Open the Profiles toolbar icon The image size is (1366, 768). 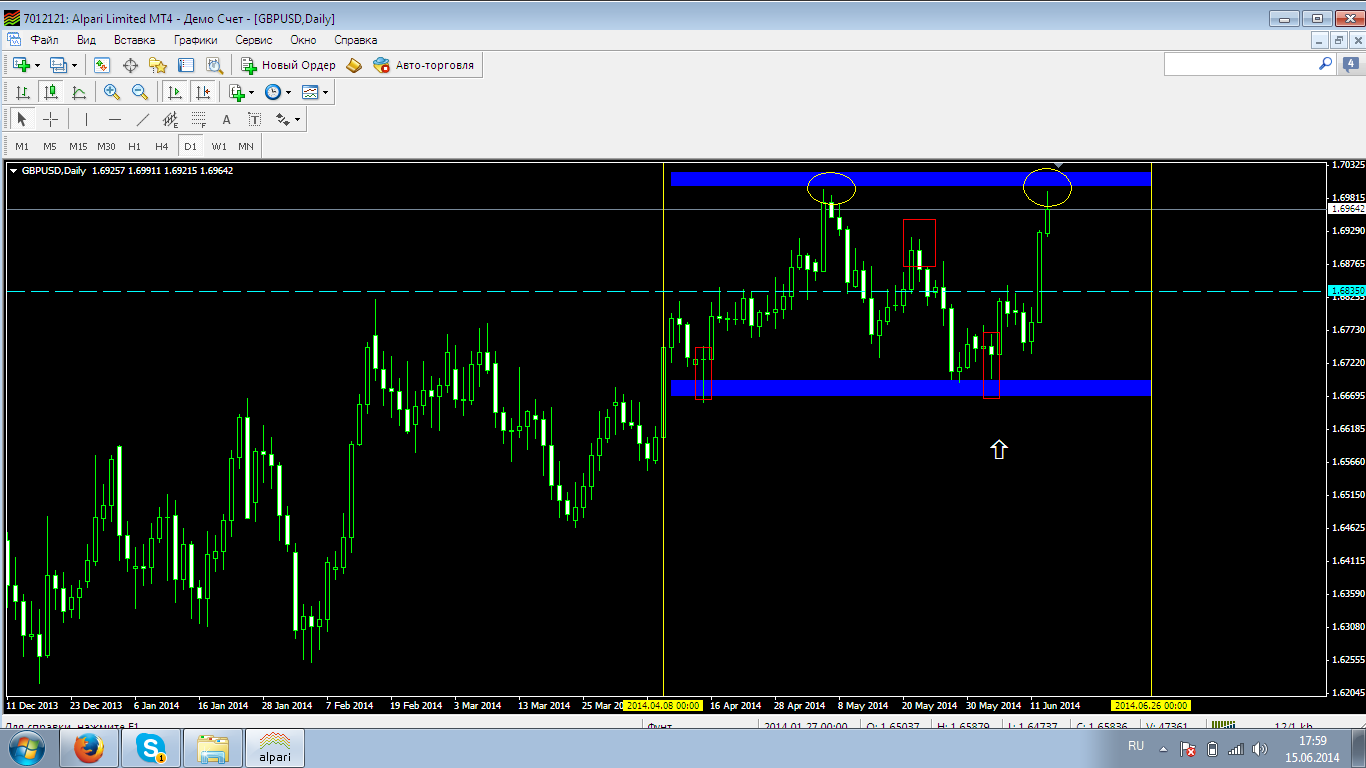coord(58,65)
